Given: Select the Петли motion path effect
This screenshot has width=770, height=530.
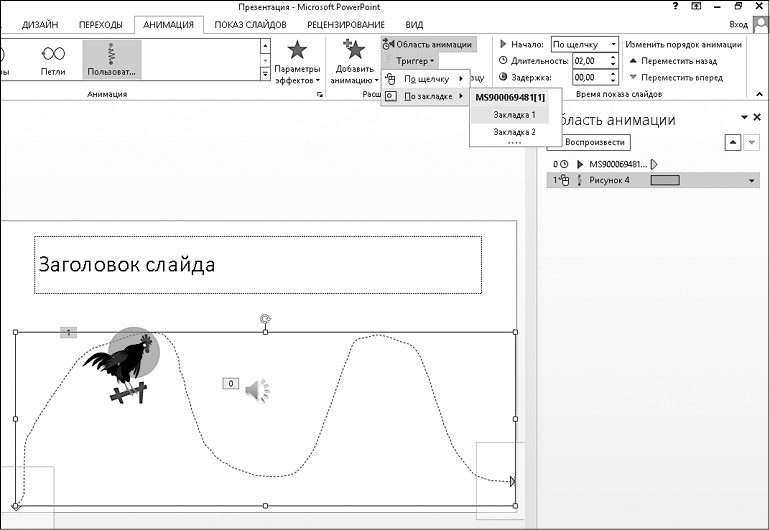Looking at the screenshot, I should click(x=53, y=59).
